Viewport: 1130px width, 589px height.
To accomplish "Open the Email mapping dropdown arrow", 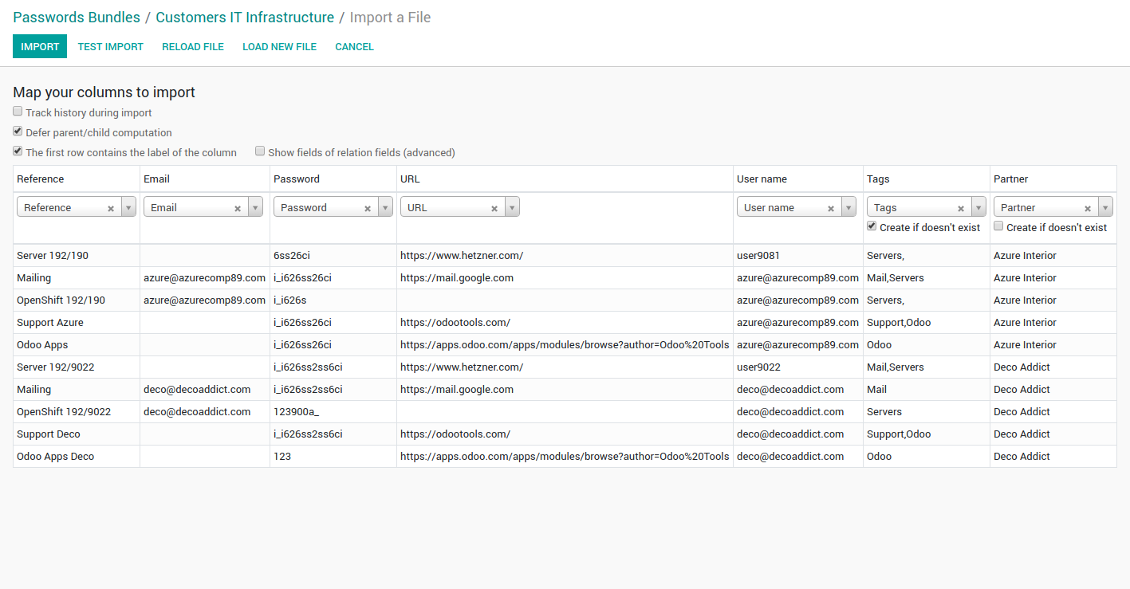I will click(255, 208).
